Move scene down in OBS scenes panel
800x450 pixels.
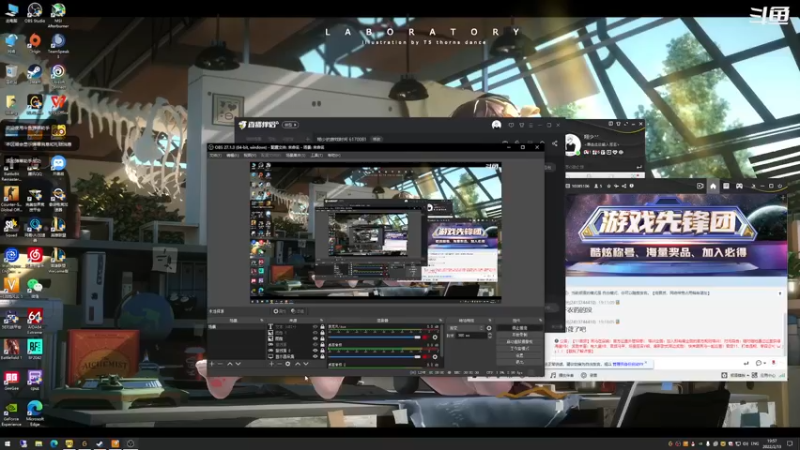pos(238,364)
